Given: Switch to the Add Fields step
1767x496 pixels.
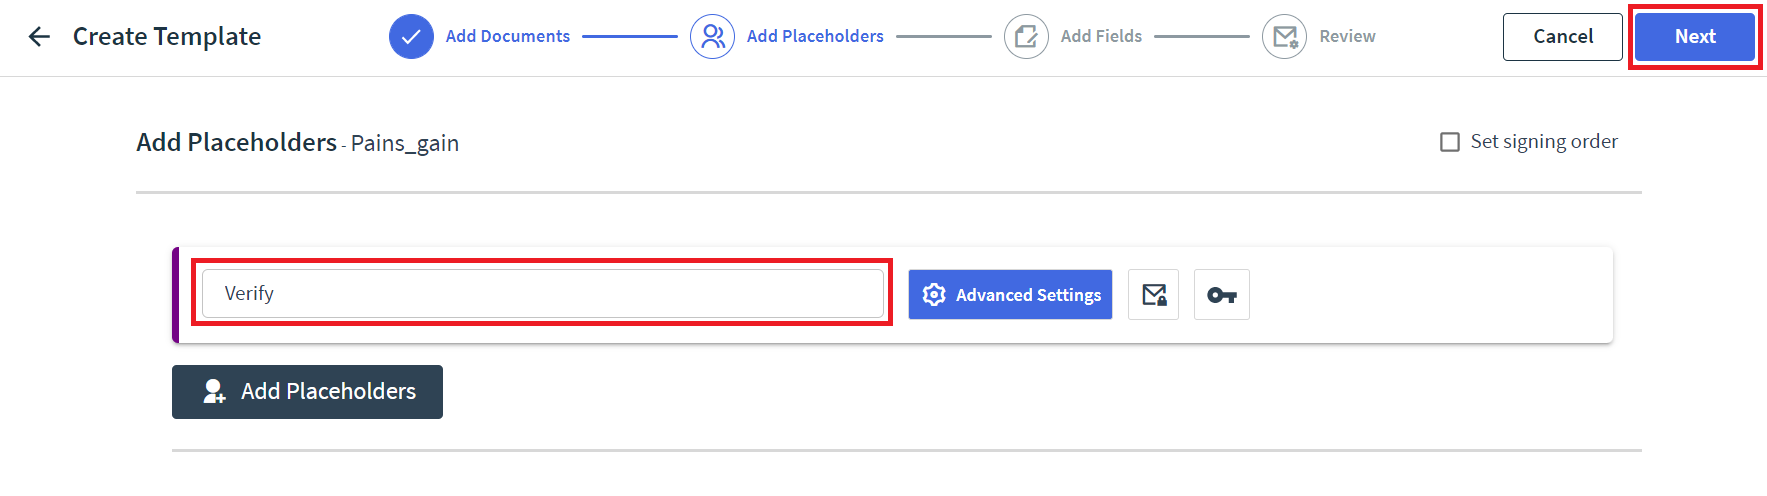Looking at the screenshot, I should tap(1100, 37).
